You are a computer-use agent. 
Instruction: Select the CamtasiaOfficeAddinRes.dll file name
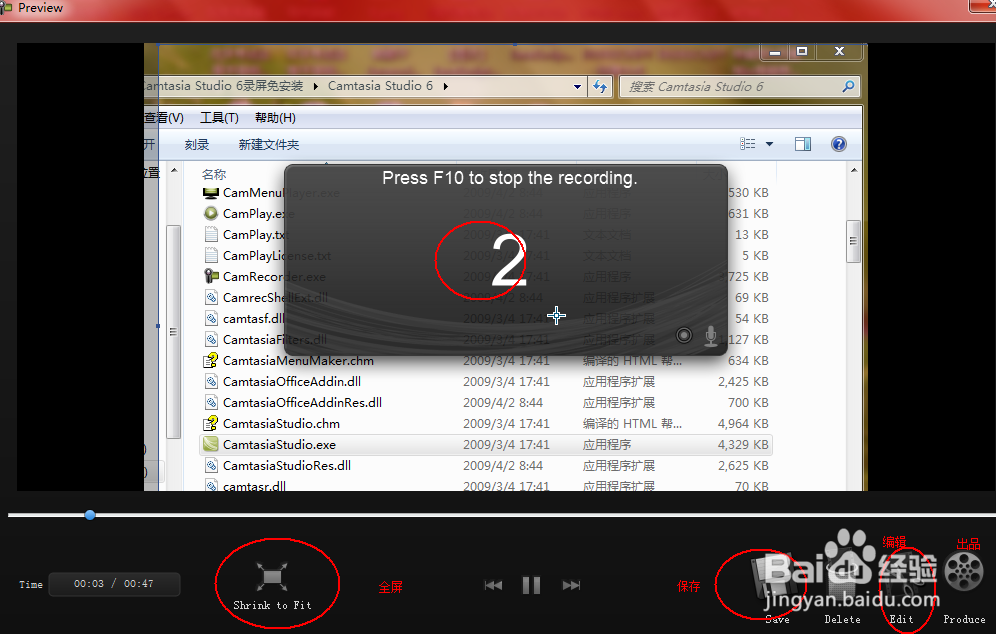(x=302, y=403)
